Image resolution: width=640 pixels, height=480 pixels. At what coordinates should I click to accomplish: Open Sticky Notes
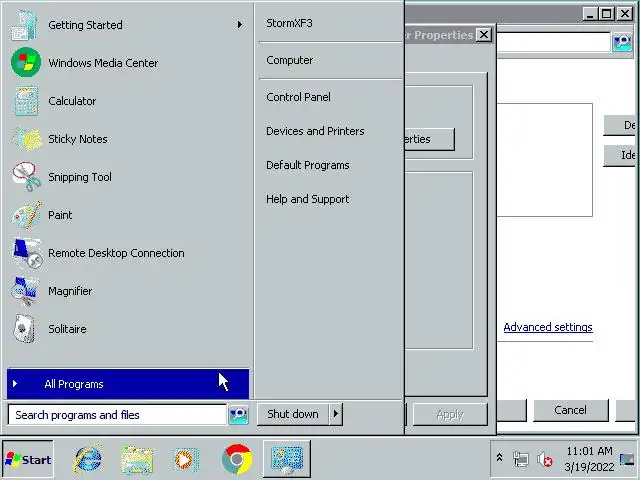click(127, 139)
